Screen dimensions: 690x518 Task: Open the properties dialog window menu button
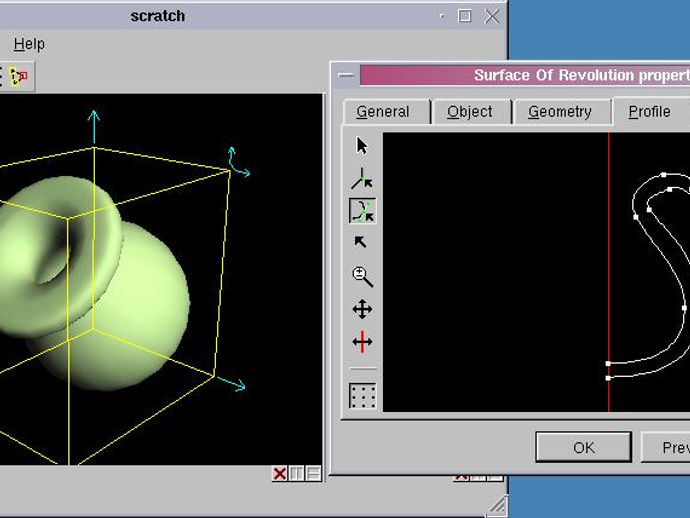pyautogui.click(x=346, y=75)
